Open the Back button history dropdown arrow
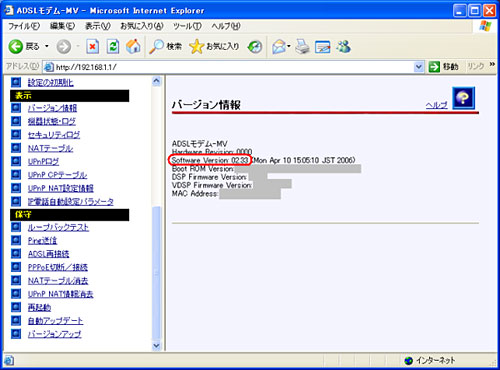The height and width of the screenshot is (370, 500). (47, 47)
